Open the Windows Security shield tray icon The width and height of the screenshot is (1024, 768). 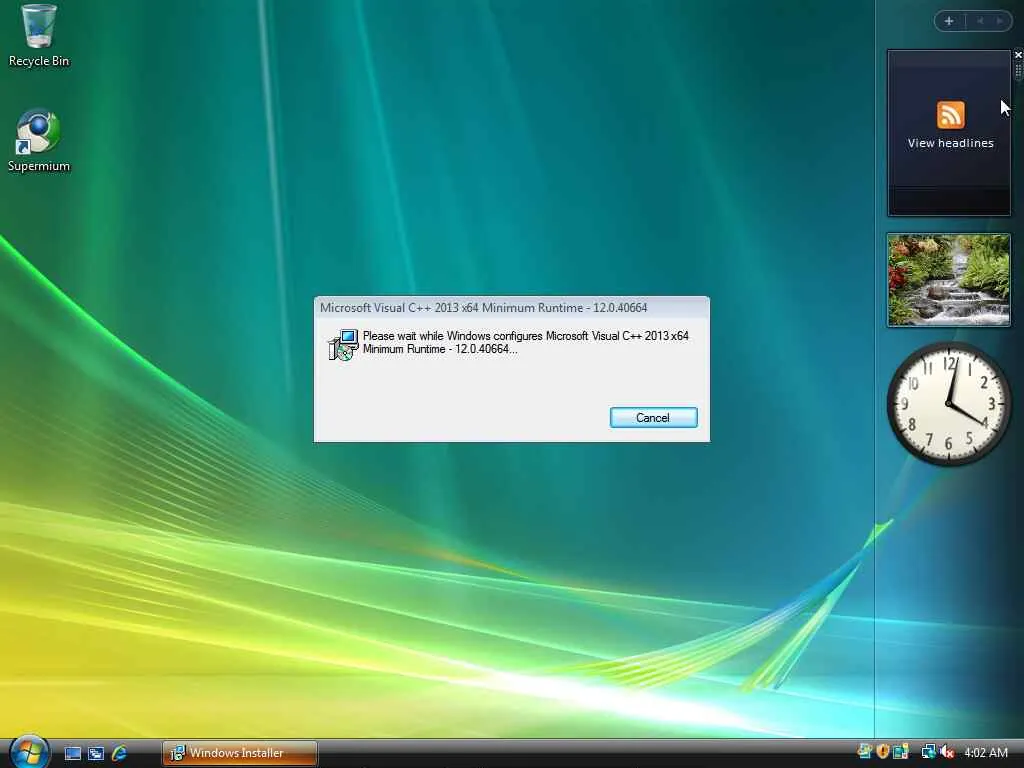pos(883,752)
